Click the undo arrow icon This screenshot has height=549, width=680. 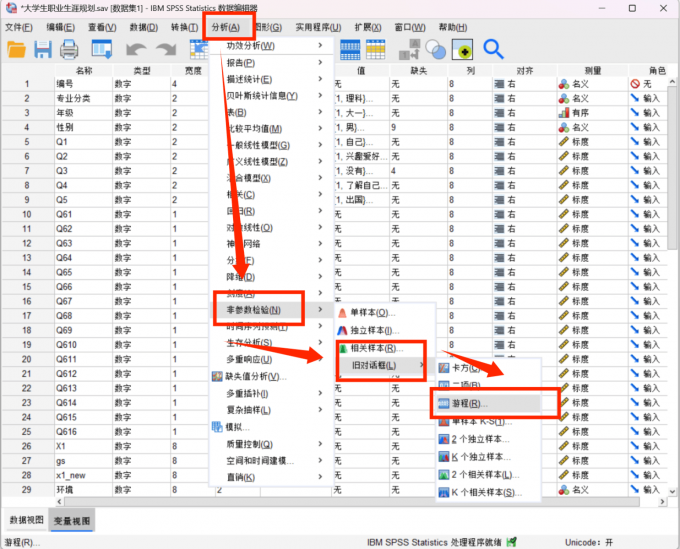click(x=136, y=50)
